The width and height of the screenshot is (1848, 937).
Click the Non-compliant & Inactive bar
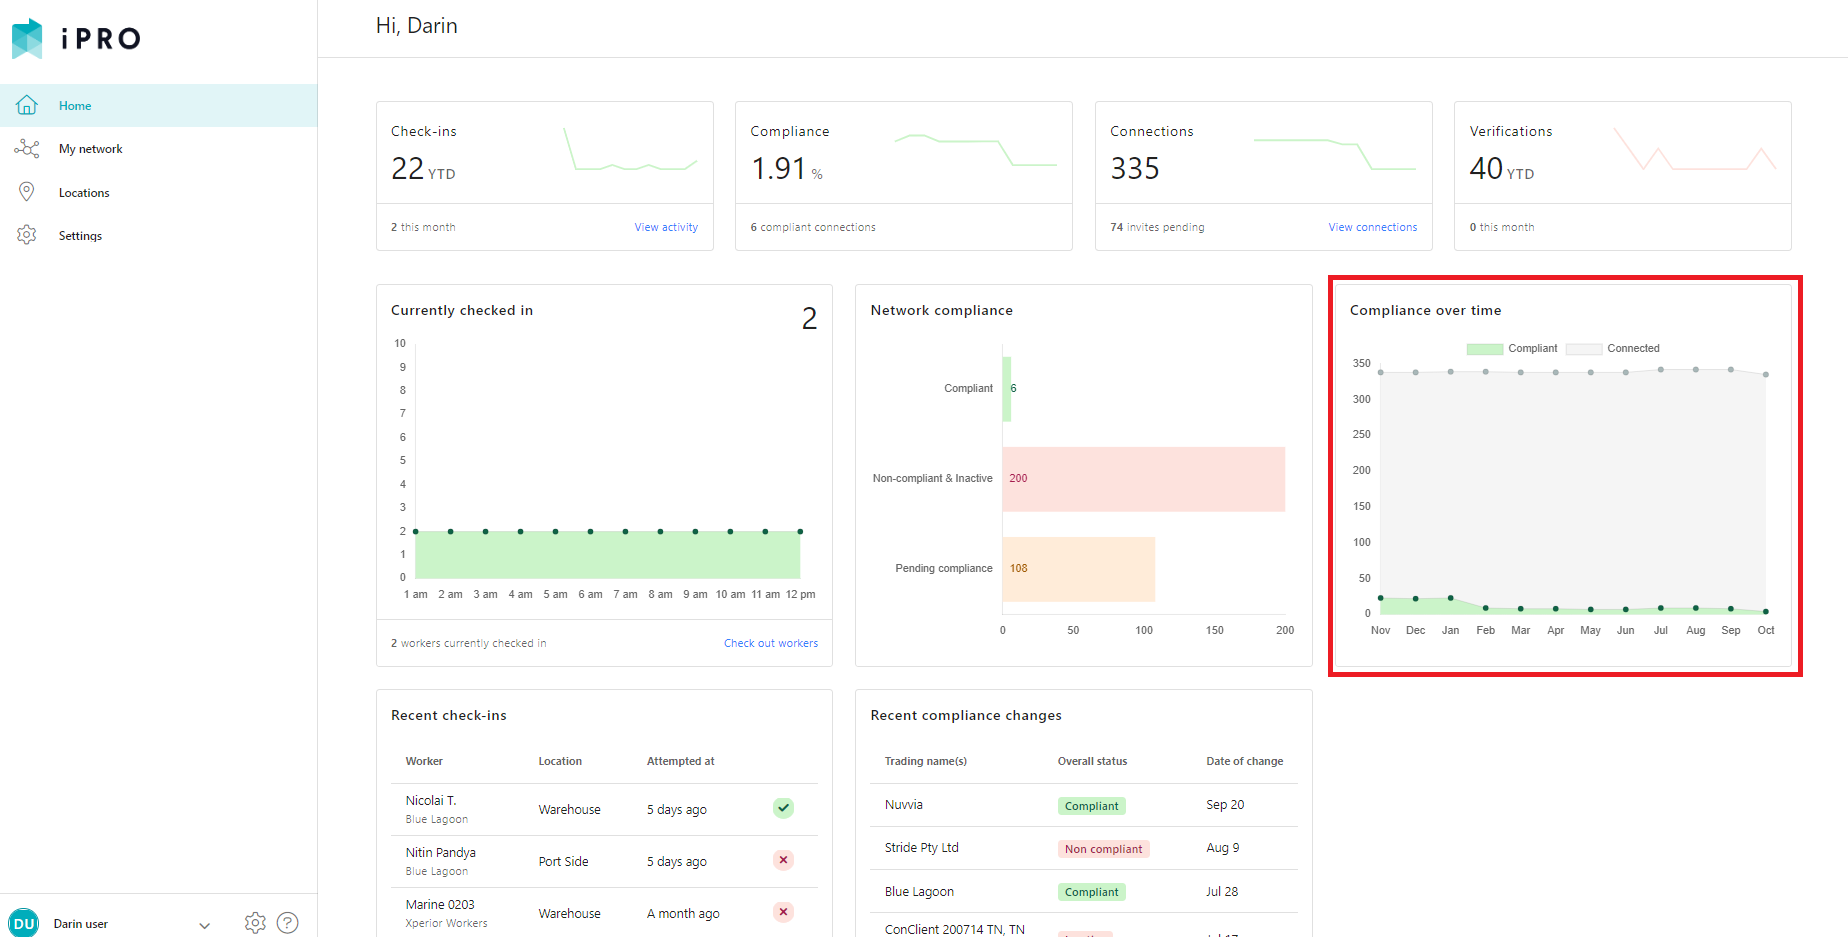1144,479
